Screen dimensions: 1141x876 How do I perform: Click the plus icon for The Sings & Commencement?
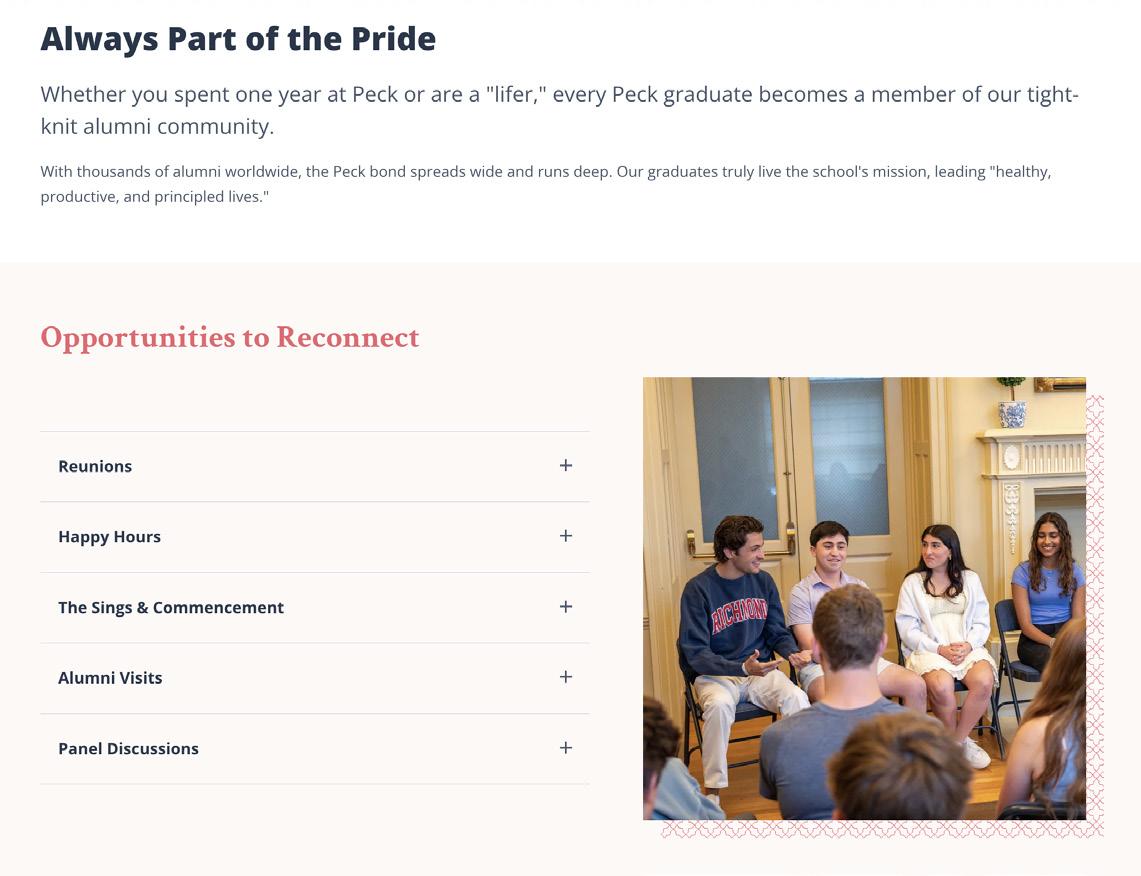point(566,607)
